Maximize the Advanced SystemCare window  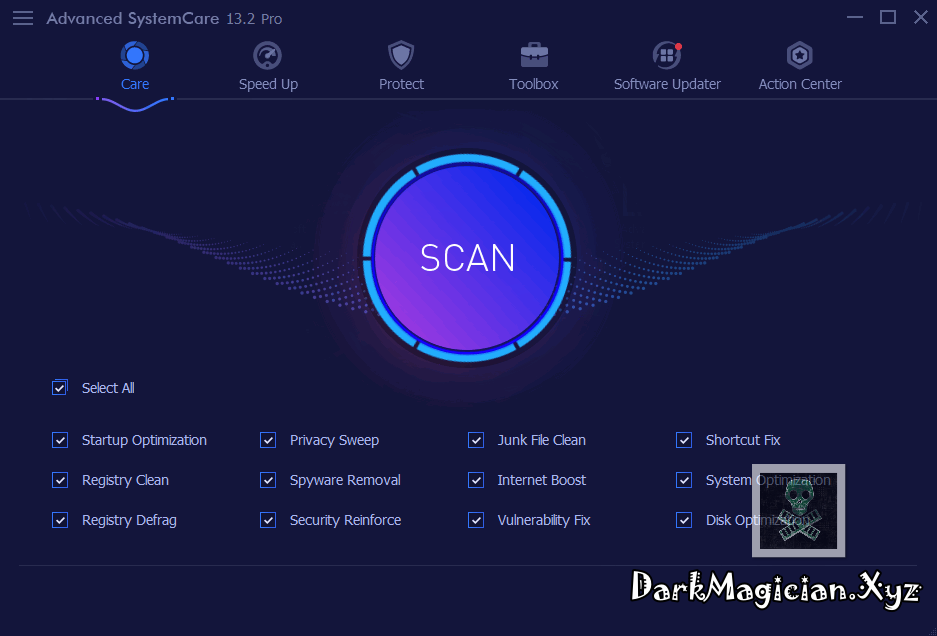(x=888, y=17)
